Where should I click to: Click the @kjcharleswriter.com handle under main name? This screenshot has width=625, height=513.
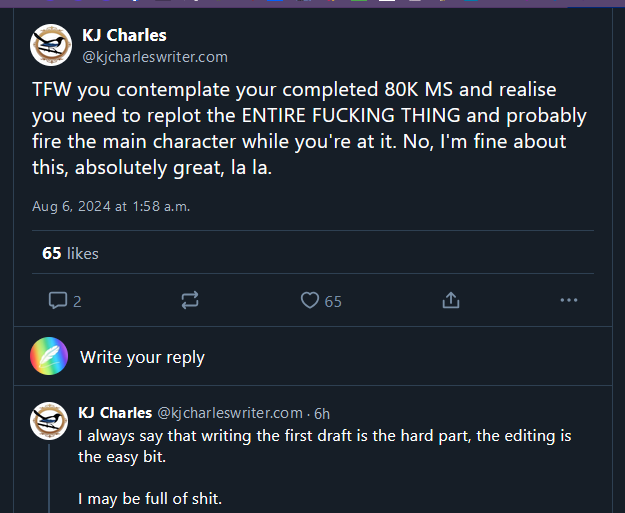pos(155,57)
